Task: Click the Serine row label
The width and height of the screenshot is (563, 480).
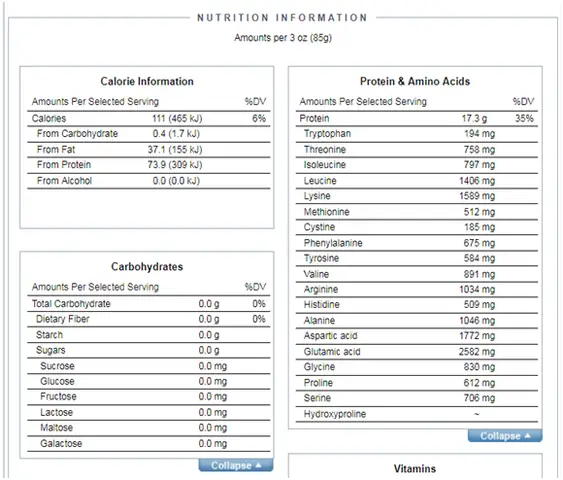Action: coord(317,398)
